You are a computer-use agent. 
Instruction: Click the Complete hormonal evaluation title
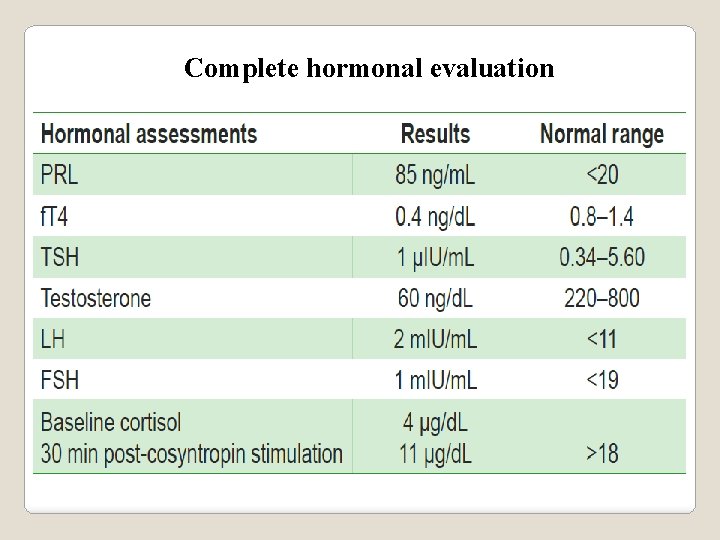[x=369, y=69]
